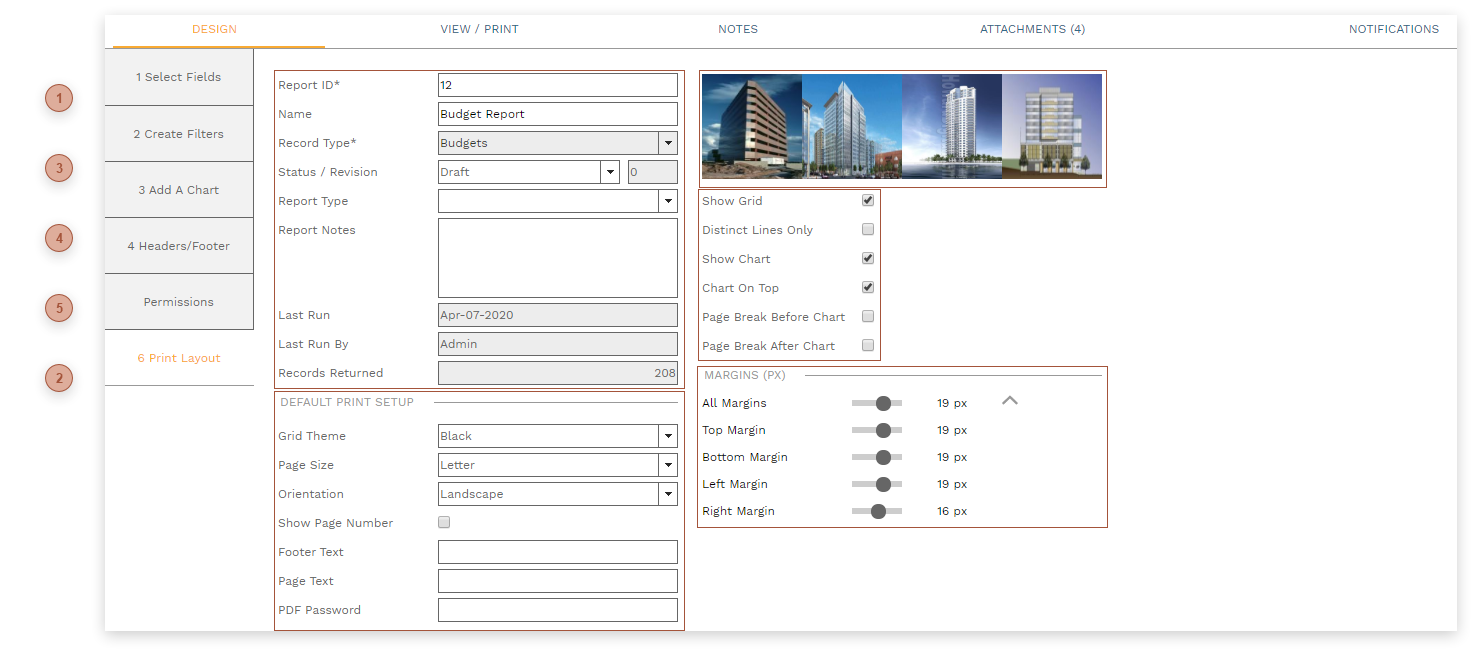The image size is (1476, 656).
Task: Go to the Select Fields step
Action: (179, 77)
